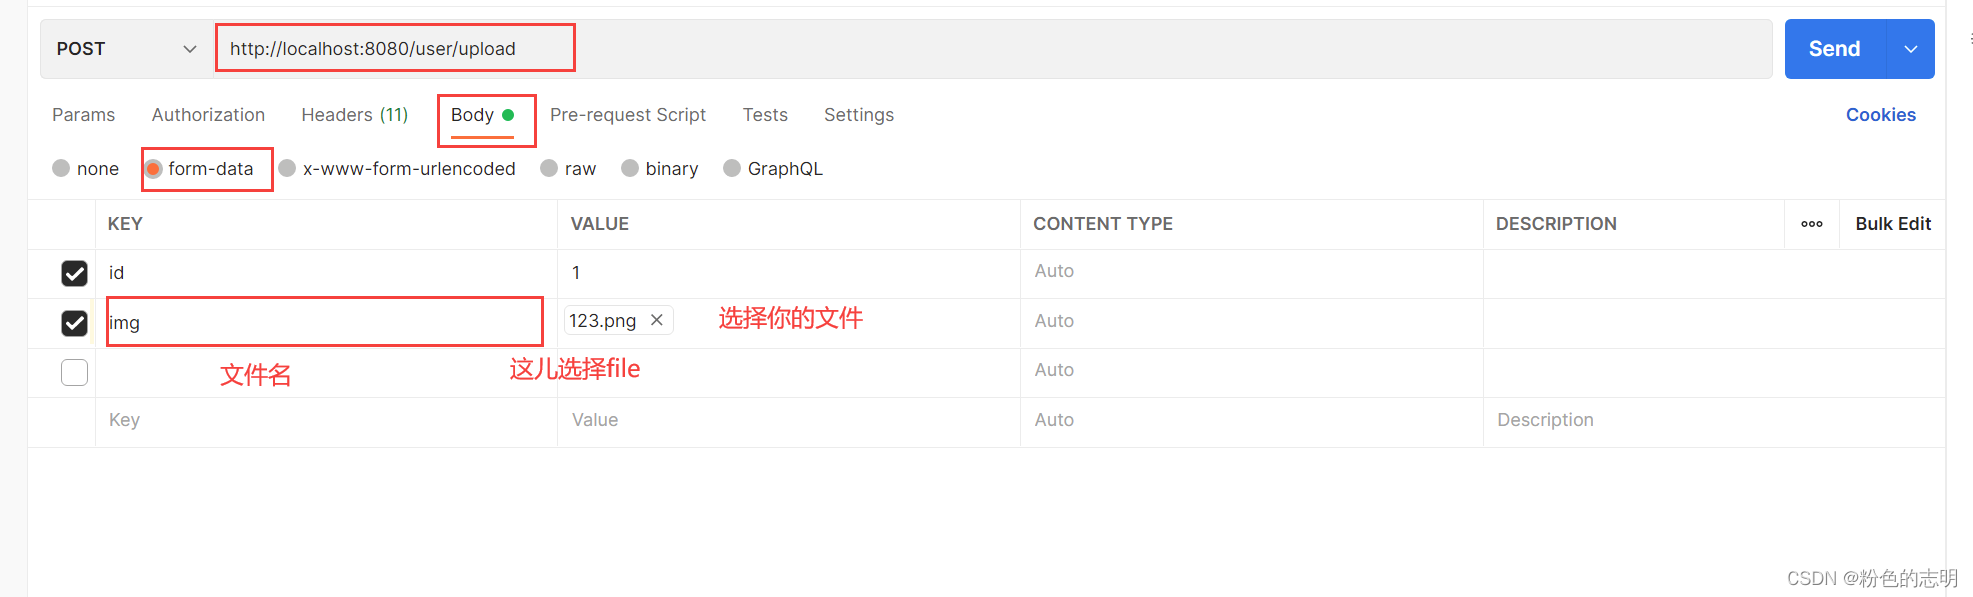
Task: Select the GraphQL body radio button
Action: tap(732, 168)
